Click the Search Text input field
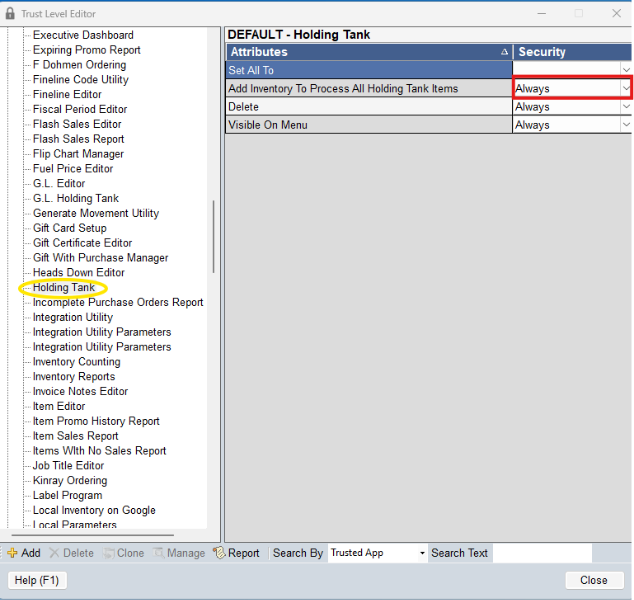The height and width of the screenshot is (600, 634). (x=541, y=553)
